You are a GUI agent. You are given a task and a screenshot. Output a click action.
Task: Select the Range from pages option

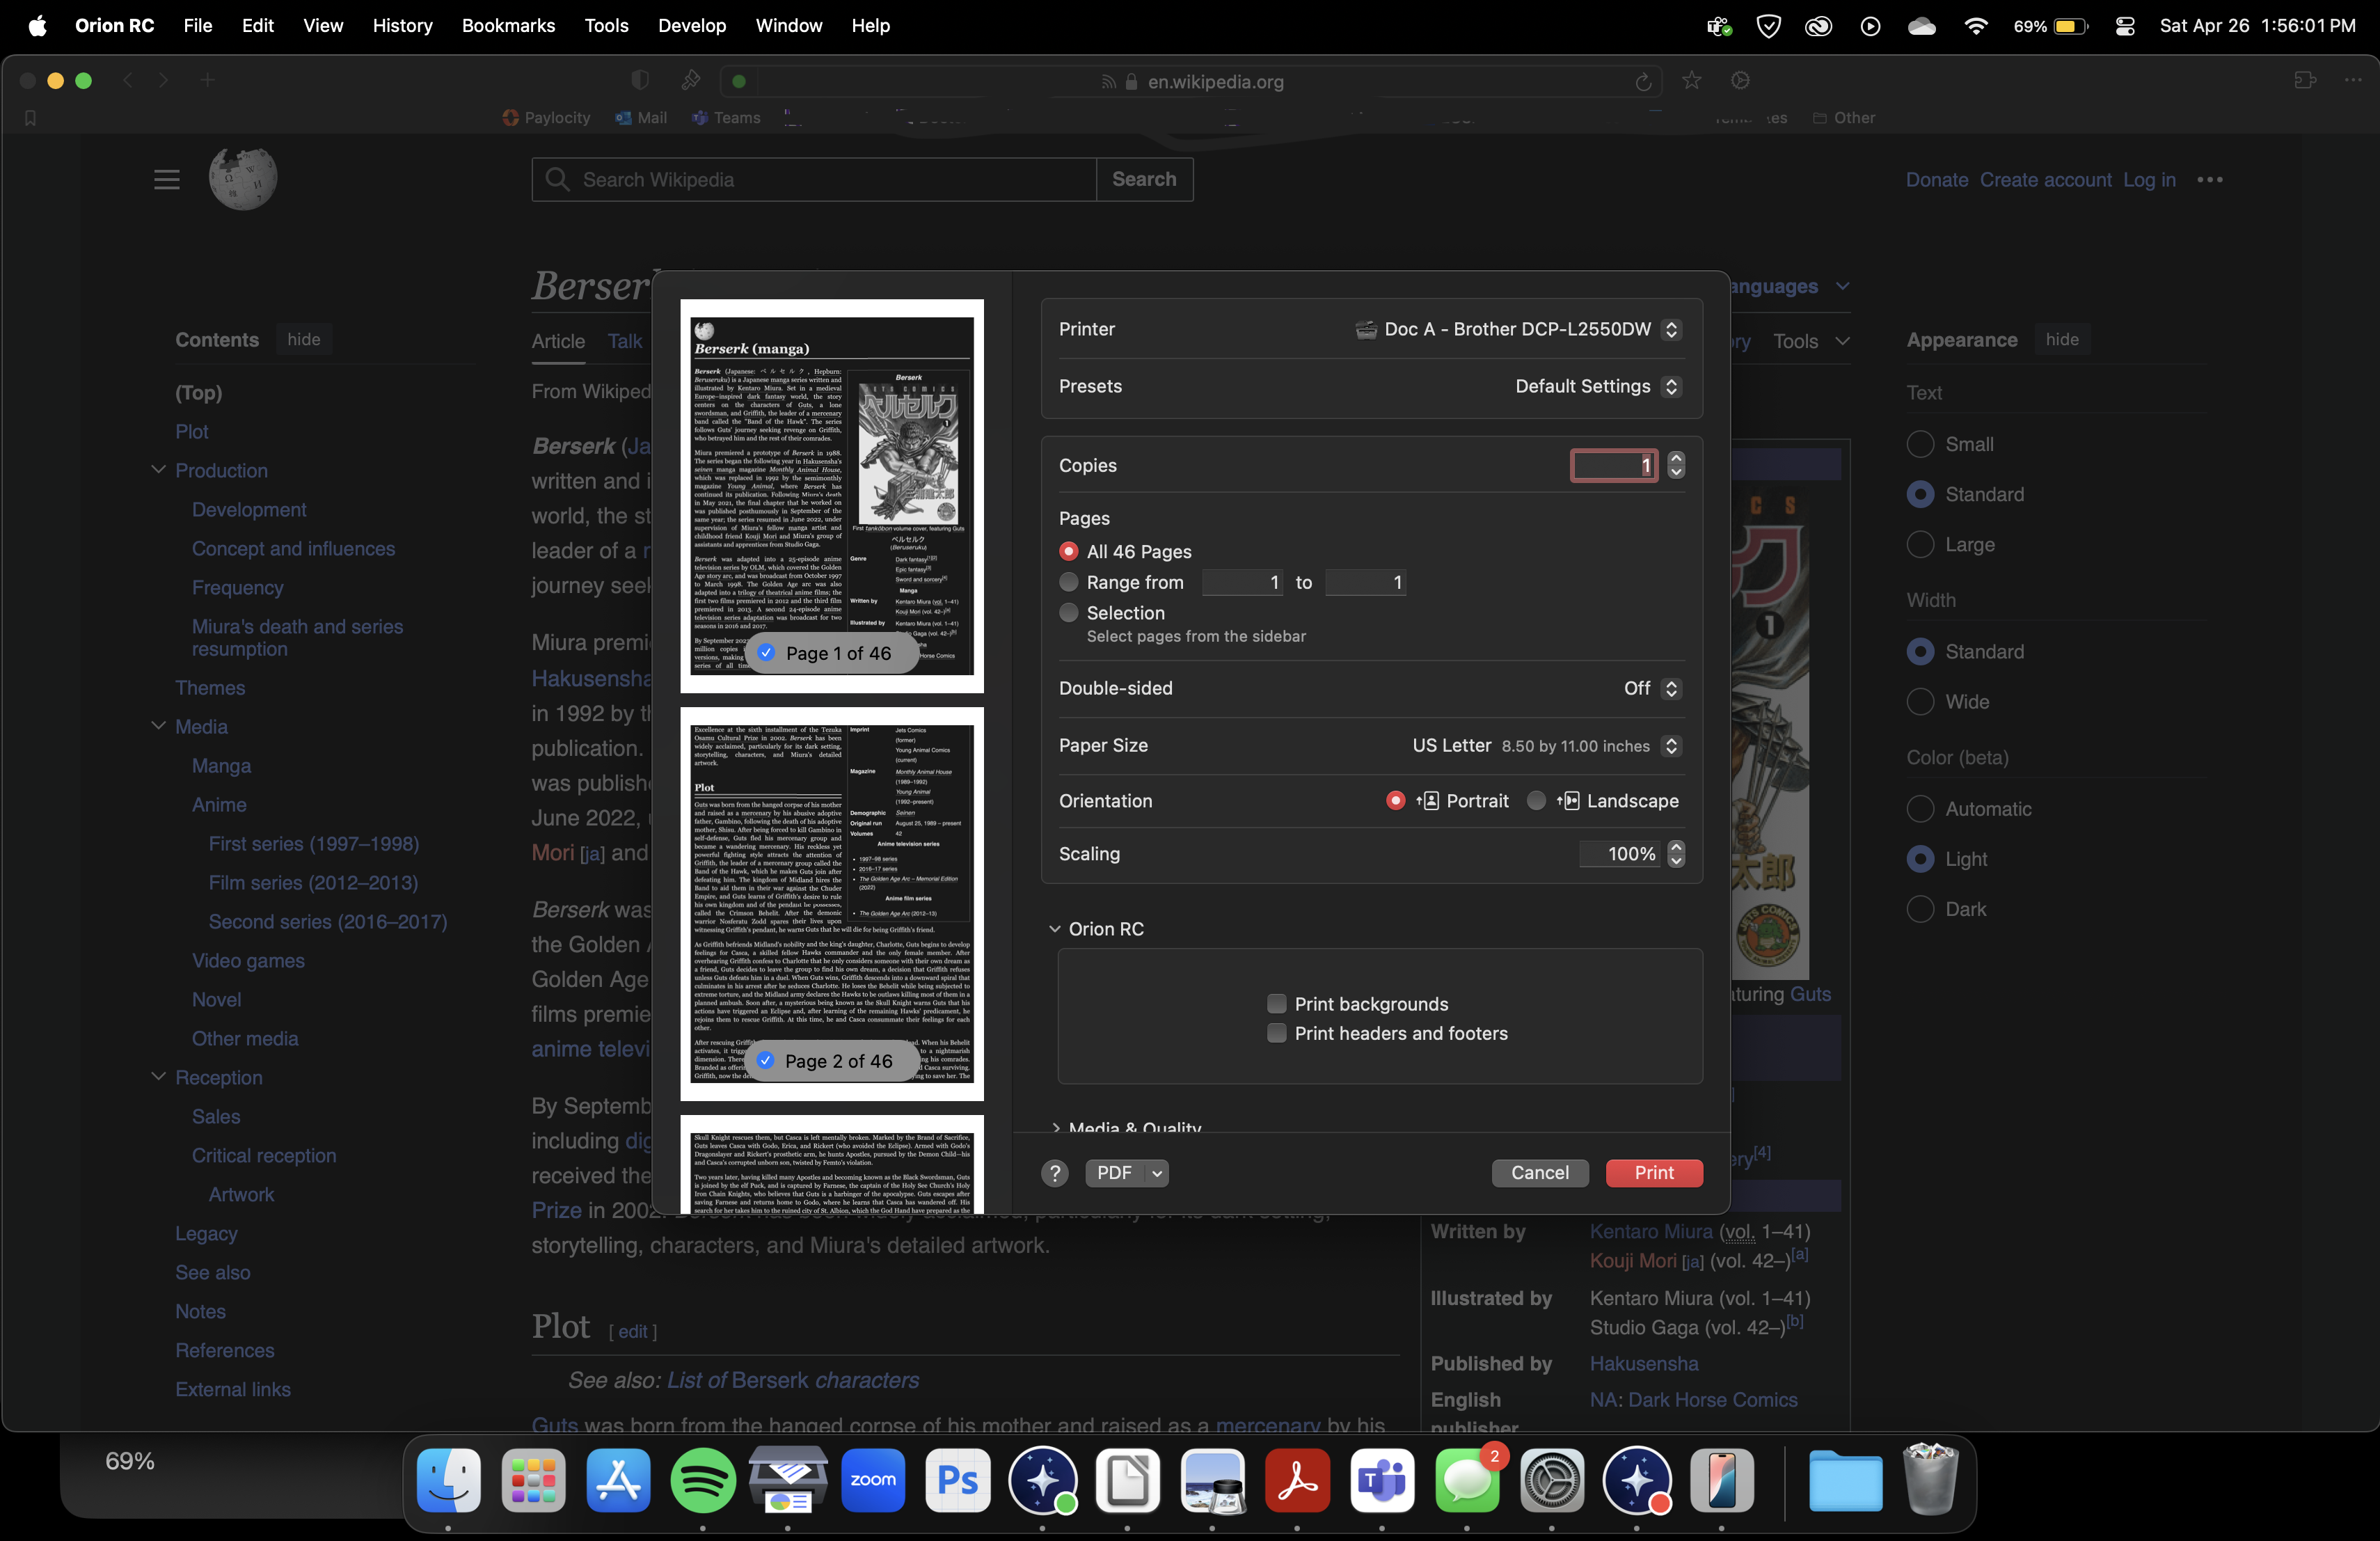(1069, 582)
